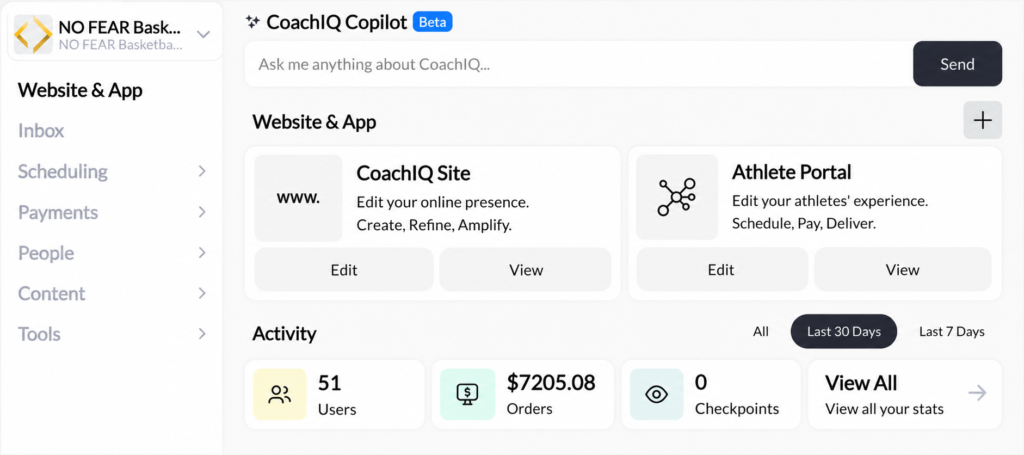Click the Athlete Portal network node icon
The width and height of the screenshot is (1024, 455).
(x=677, y=197)
